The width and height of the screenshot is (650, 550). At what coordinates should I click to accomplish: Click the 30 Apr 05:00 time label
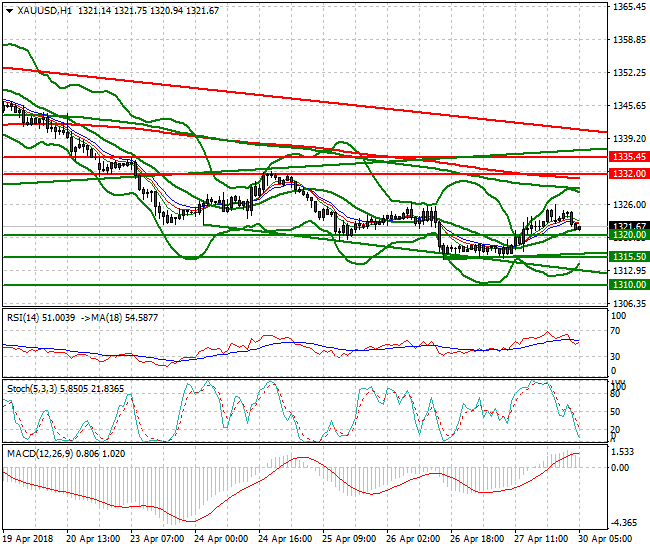coord(605,539)
